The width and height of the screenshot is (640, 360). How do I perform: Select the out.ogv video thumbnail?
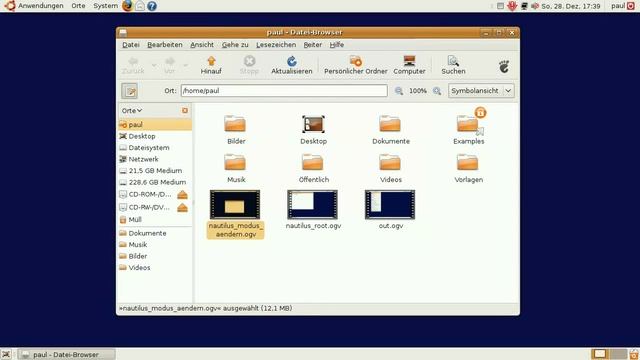(390, 204)
